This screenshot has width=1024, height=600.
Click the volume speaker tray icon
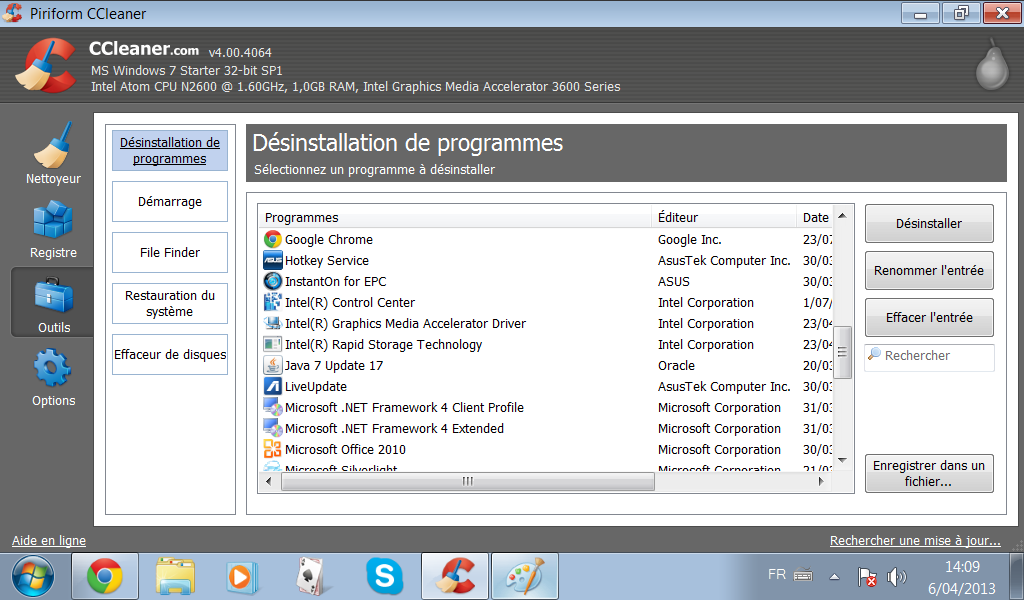pyautogui.click(x=897, y=576)
